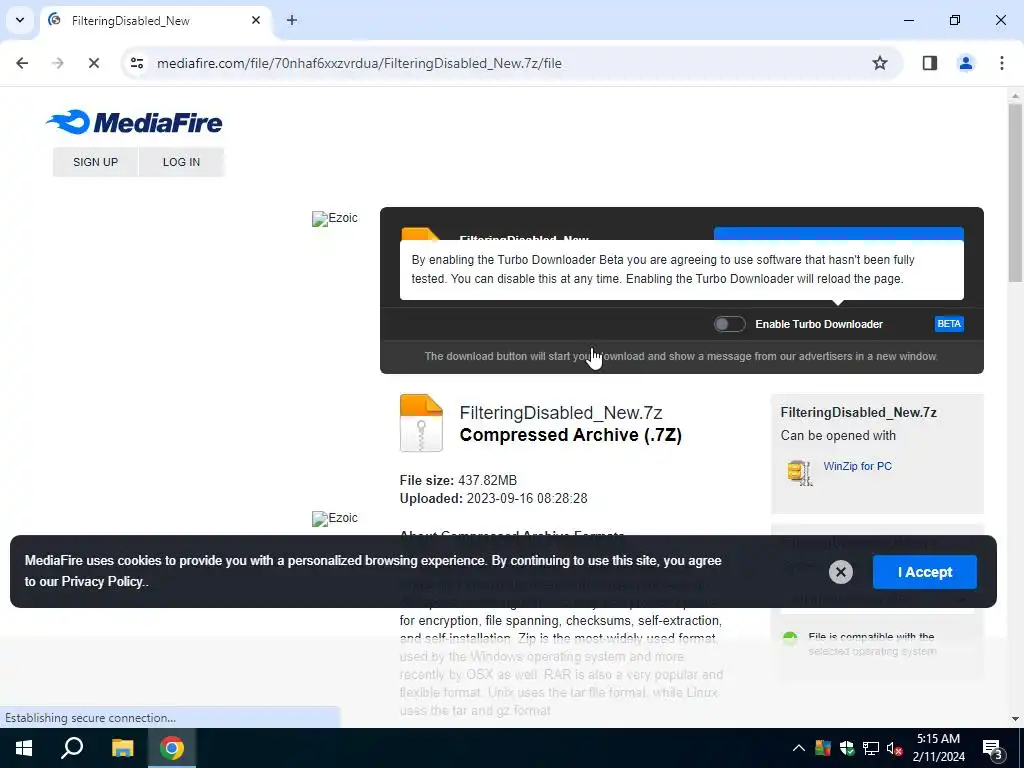
Task: Click the LOG IN button
Action: 182,162
